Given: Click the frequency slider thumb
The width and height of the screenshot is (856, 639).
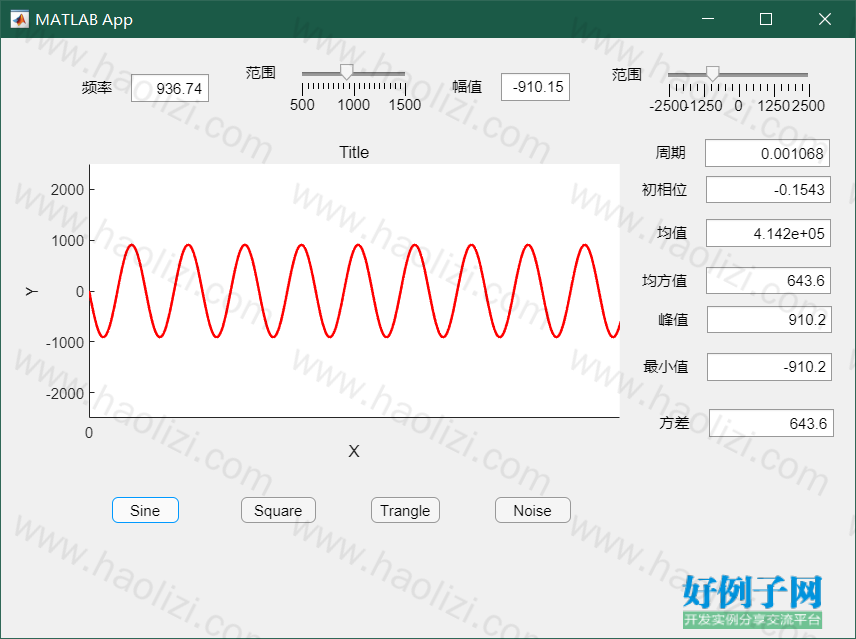Looking at the screenshot, I should point(347,72).
